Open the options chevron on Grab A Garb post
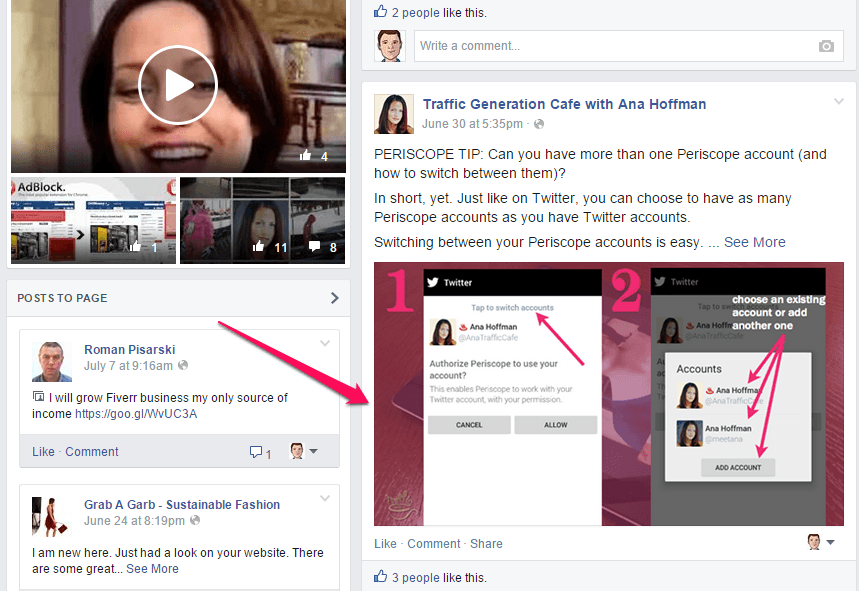This screenshot has height=591, width=859. point(324,499)
